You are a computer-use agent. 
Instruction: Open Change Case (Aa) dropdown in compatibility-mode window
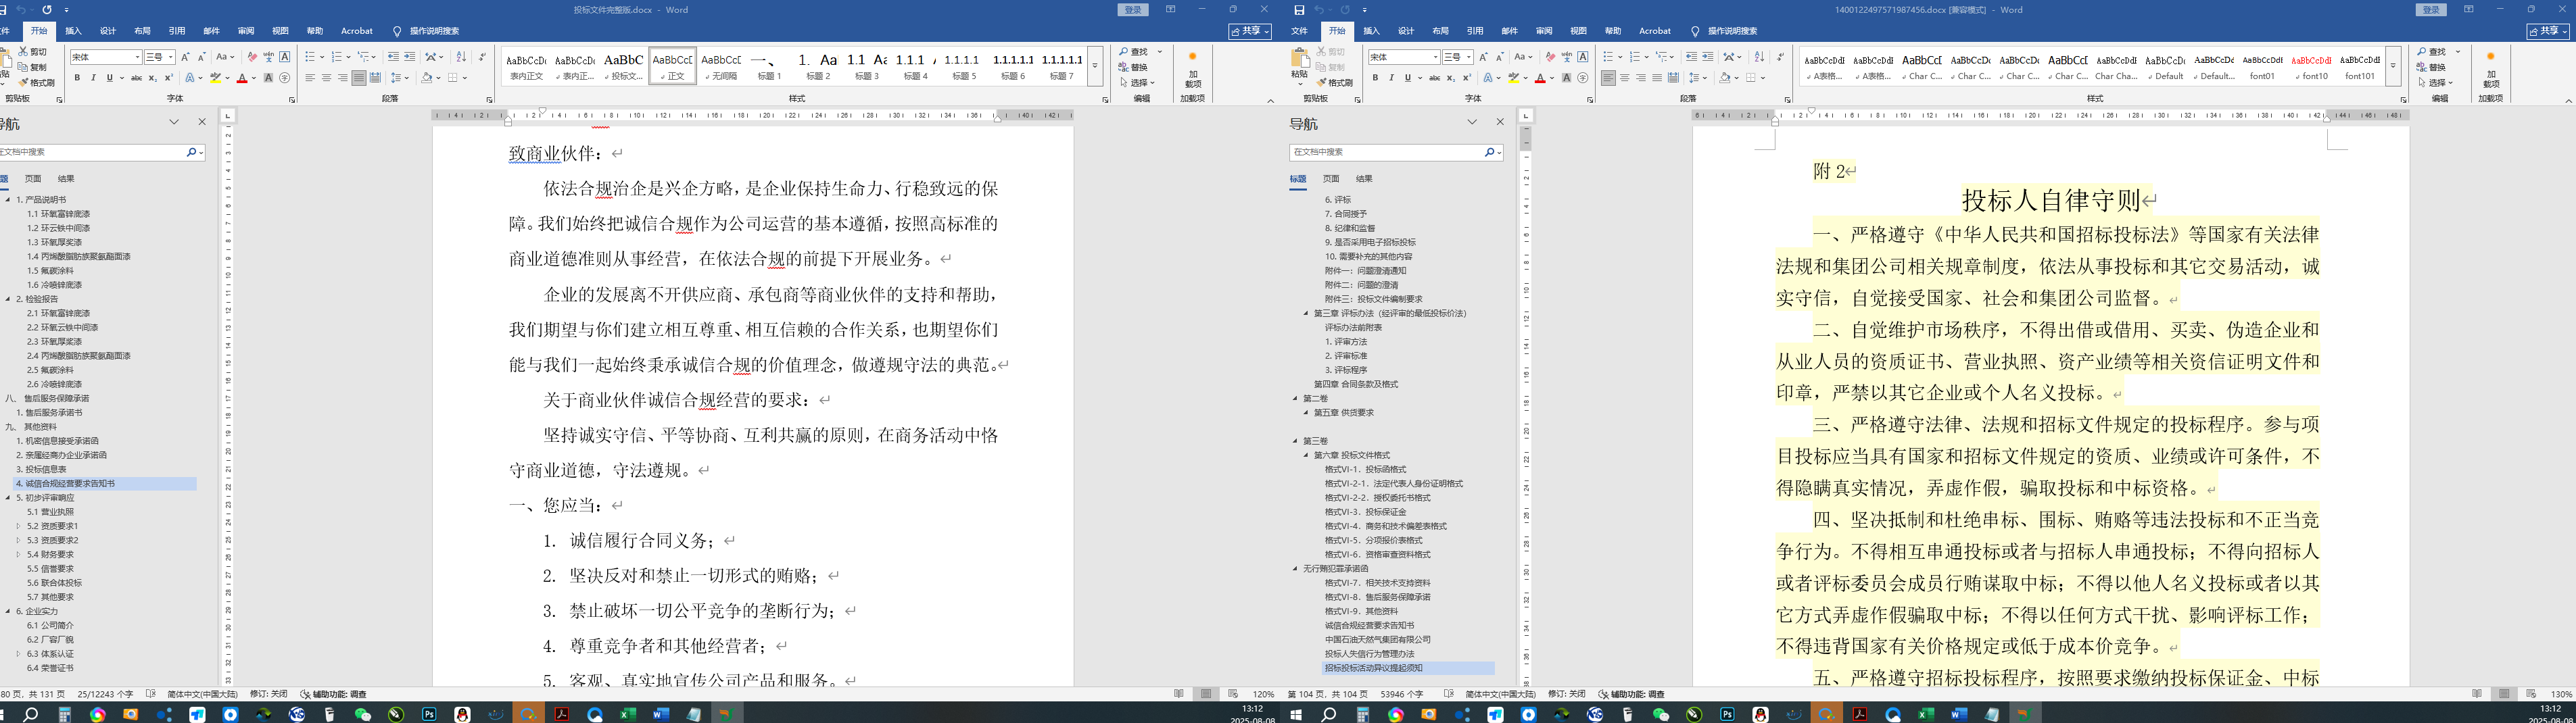(x=1523, y=57)
